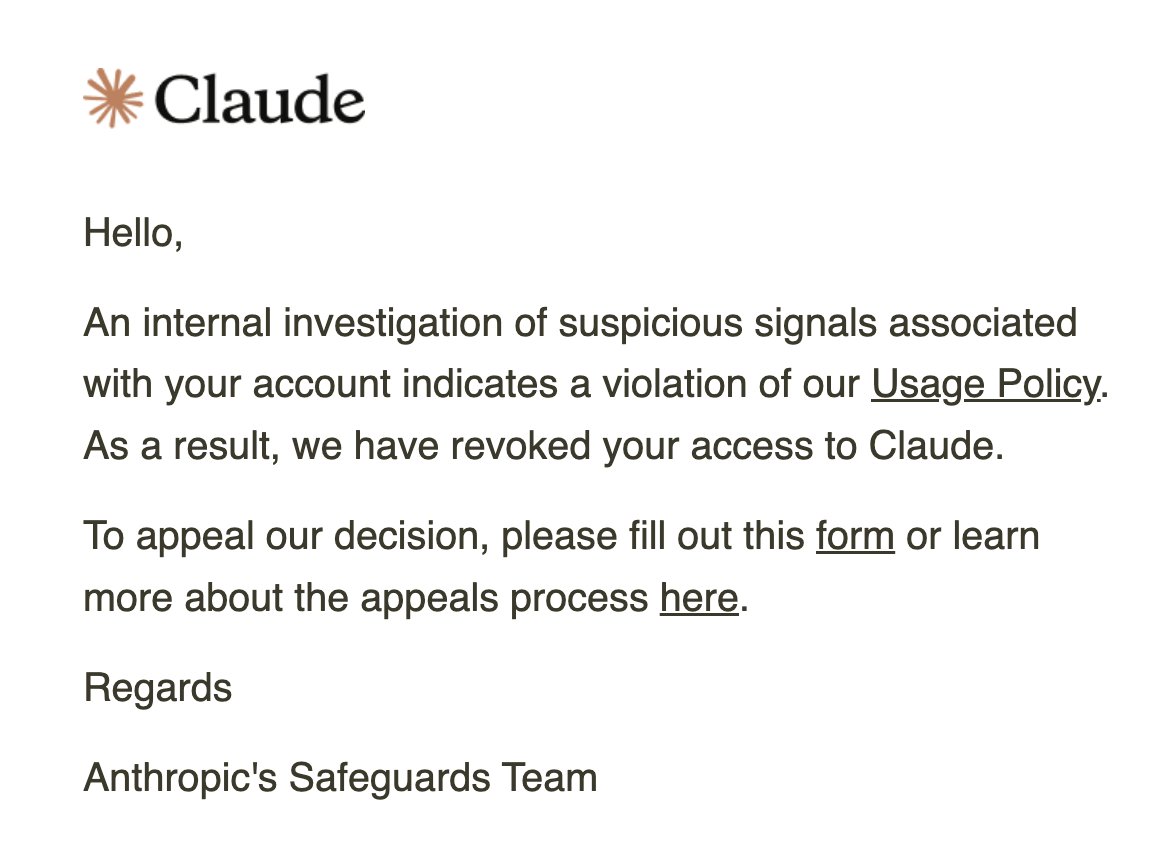Click the phrase 'To appeal our decision'

tap(286, 537)
